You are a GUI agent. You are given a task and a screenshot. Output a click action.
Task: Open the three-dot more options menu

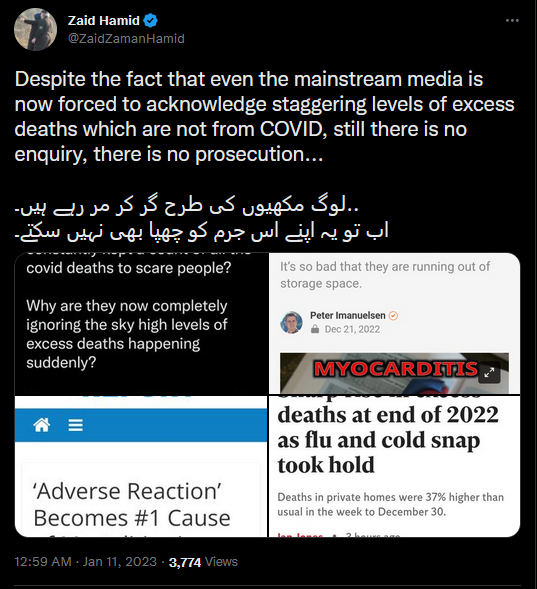pos(512,20)
